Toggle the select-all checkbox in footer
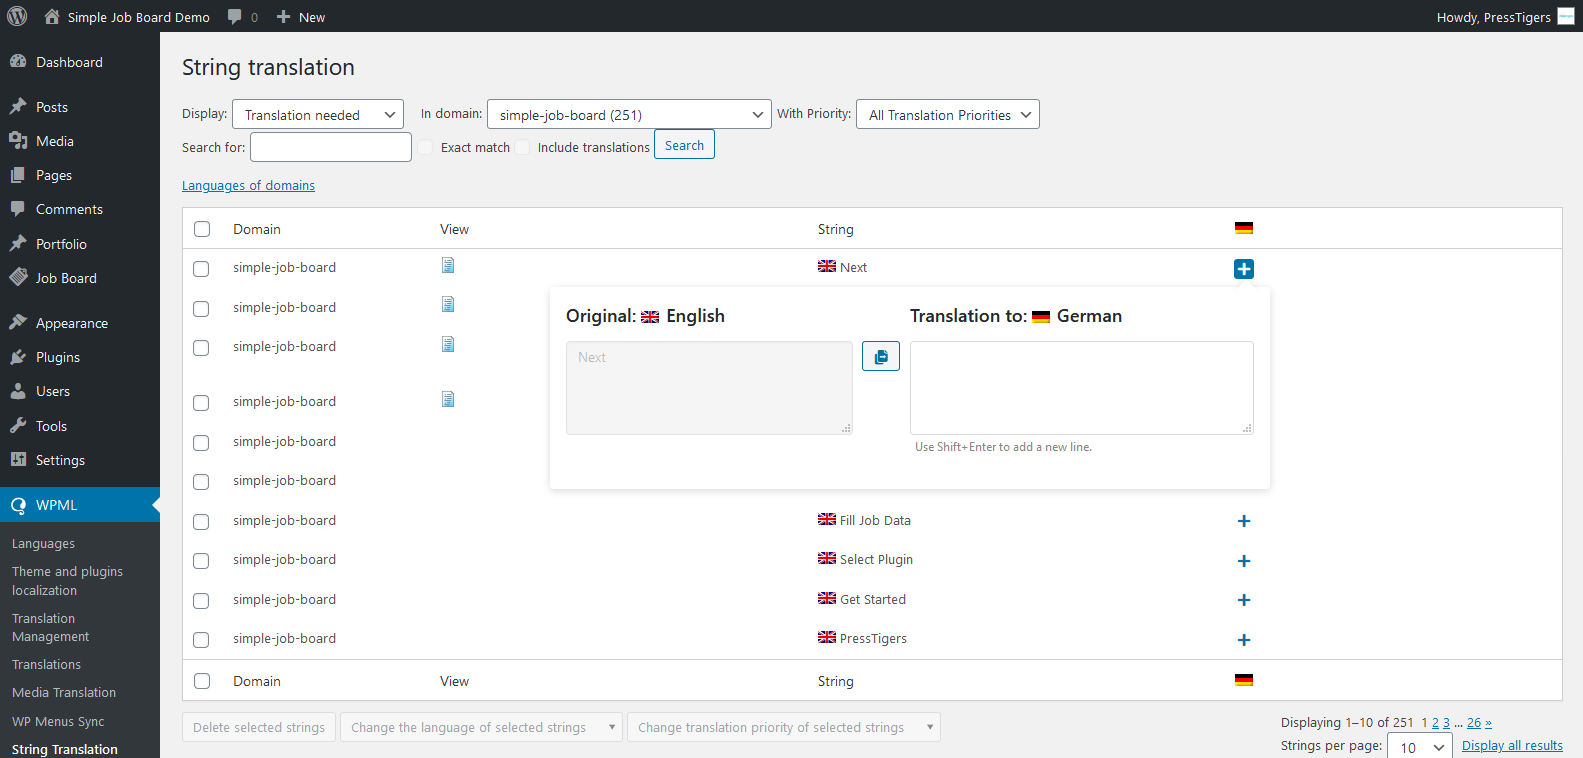The height and width of the screenshot is (758, 1583). pos(202,681)
